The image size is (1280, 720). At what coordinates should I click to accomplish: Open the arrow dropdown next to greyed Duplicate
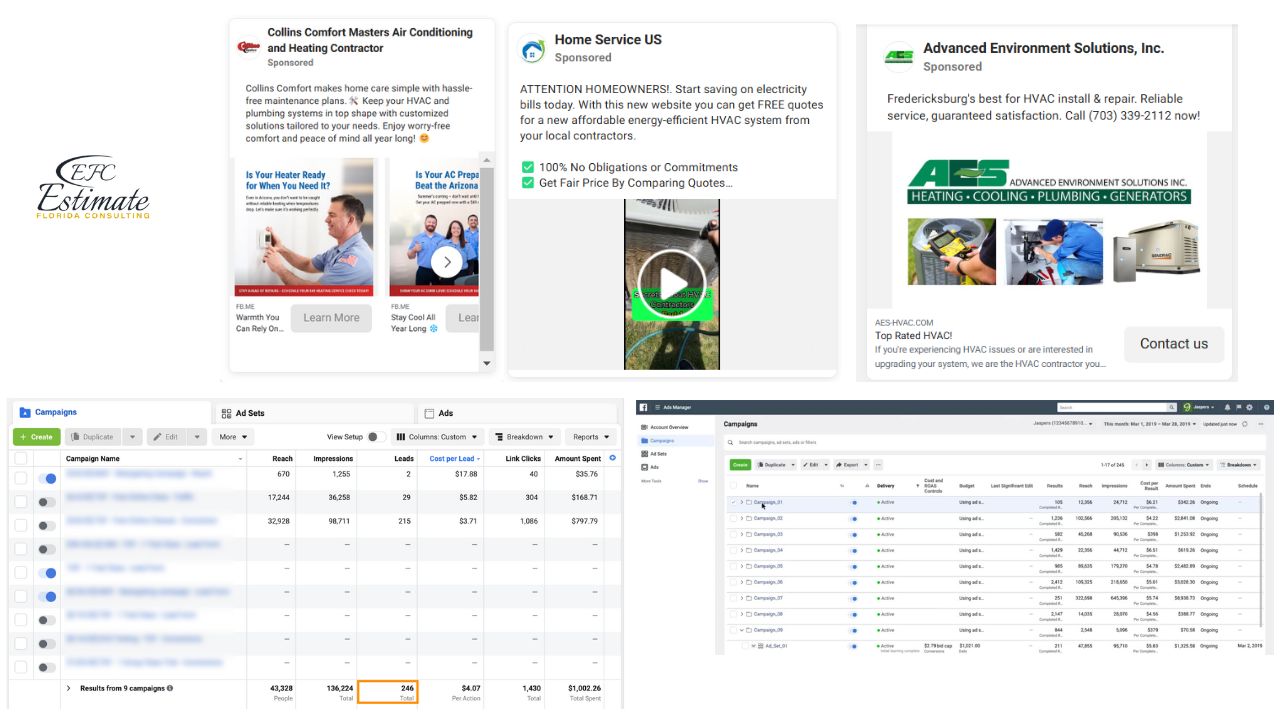click(132, 437)
